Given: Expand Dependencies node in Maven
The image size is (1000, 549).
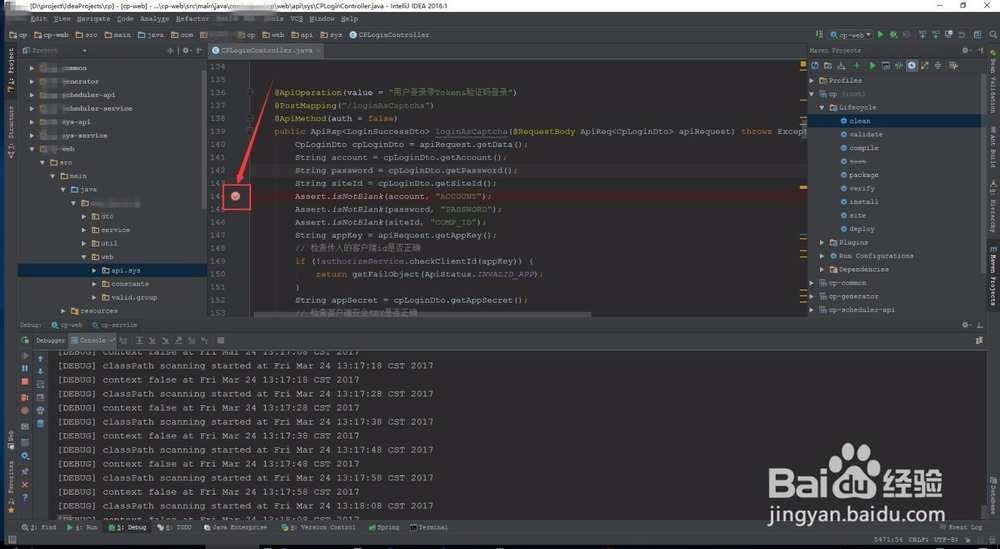Looking at the screenshot, I should (822, 269).
